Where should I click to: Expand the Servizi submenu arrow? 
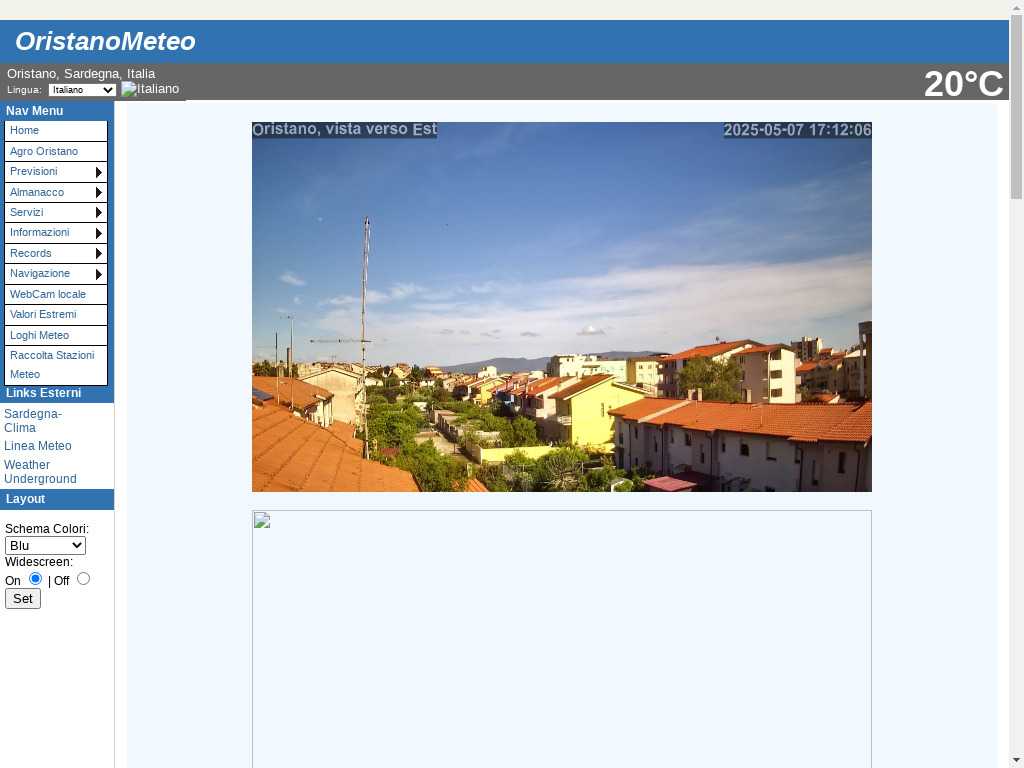pyautogui.click(x=99, y=213)
